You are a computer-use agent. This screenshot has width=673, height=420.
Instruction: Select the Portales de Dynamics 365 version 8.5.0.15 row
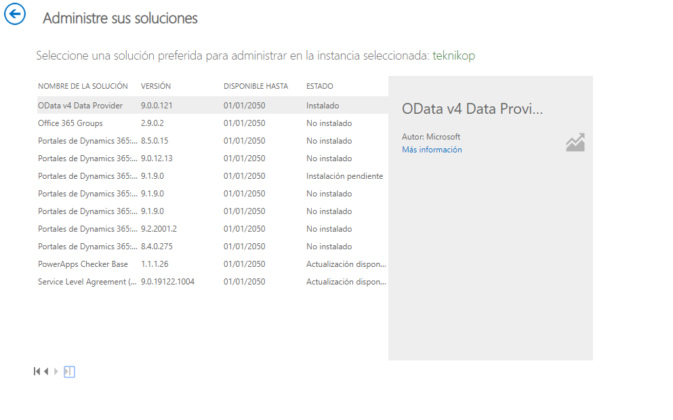[212, 141]
